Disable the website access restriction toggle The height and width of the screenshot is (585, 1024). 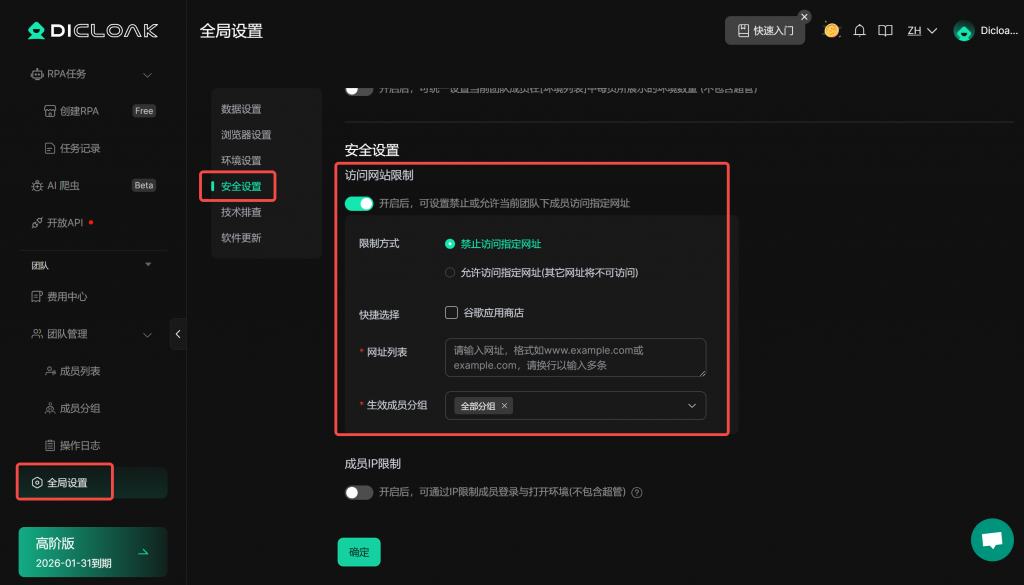(x=359, y=204)
